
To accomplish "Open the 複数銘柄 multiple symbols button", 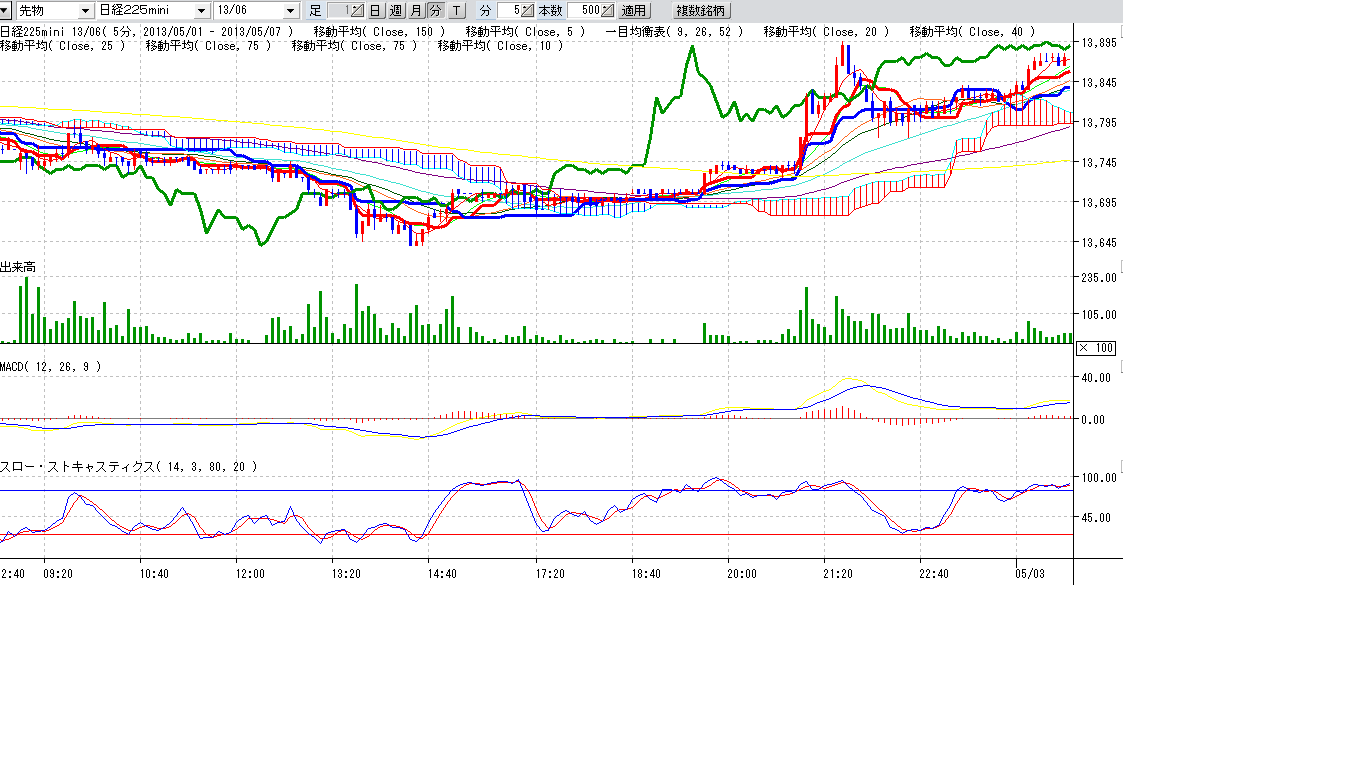I will [702, 10].
